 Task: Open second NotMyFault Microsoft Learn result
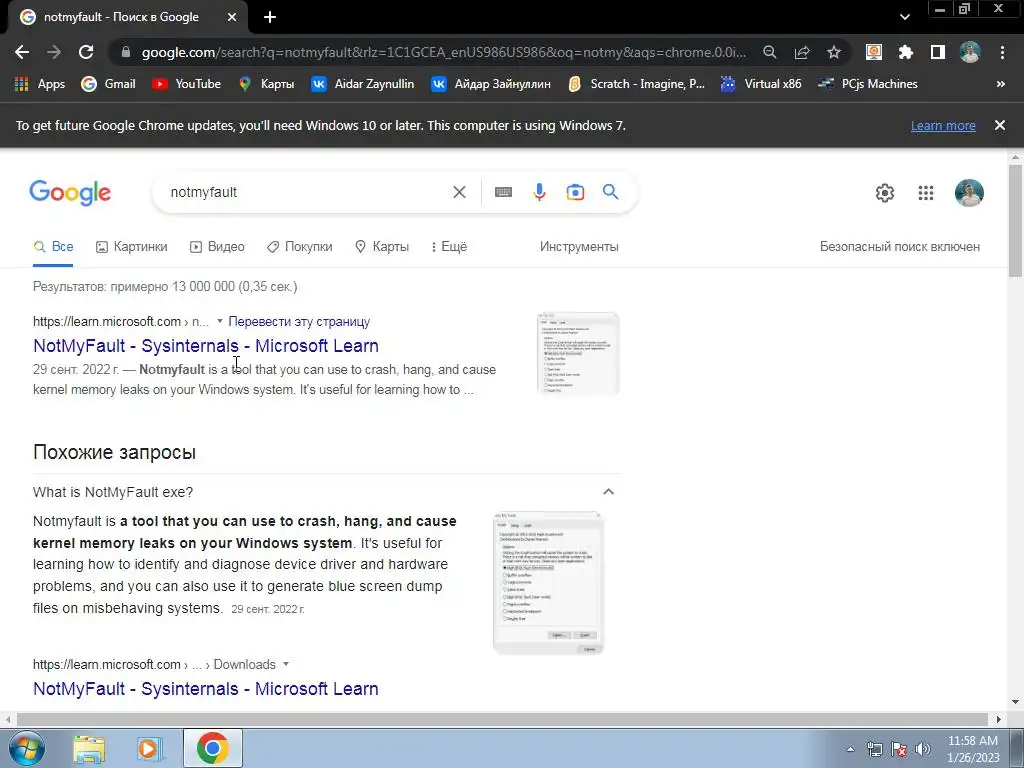[206, 688]
